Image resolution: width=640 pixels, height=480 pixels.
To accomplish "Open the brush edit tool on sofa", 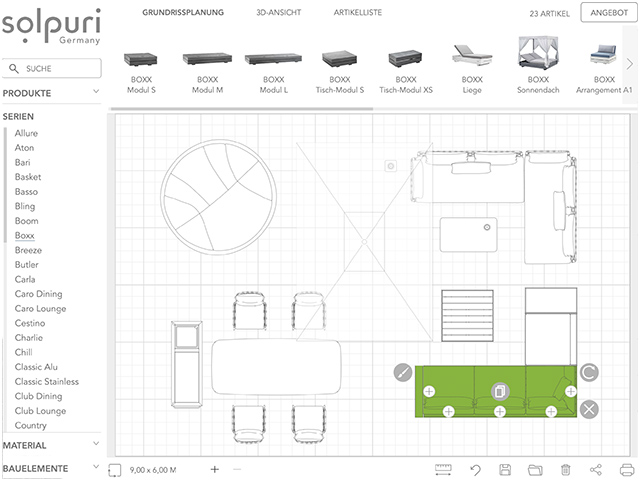I will (402, 372).
